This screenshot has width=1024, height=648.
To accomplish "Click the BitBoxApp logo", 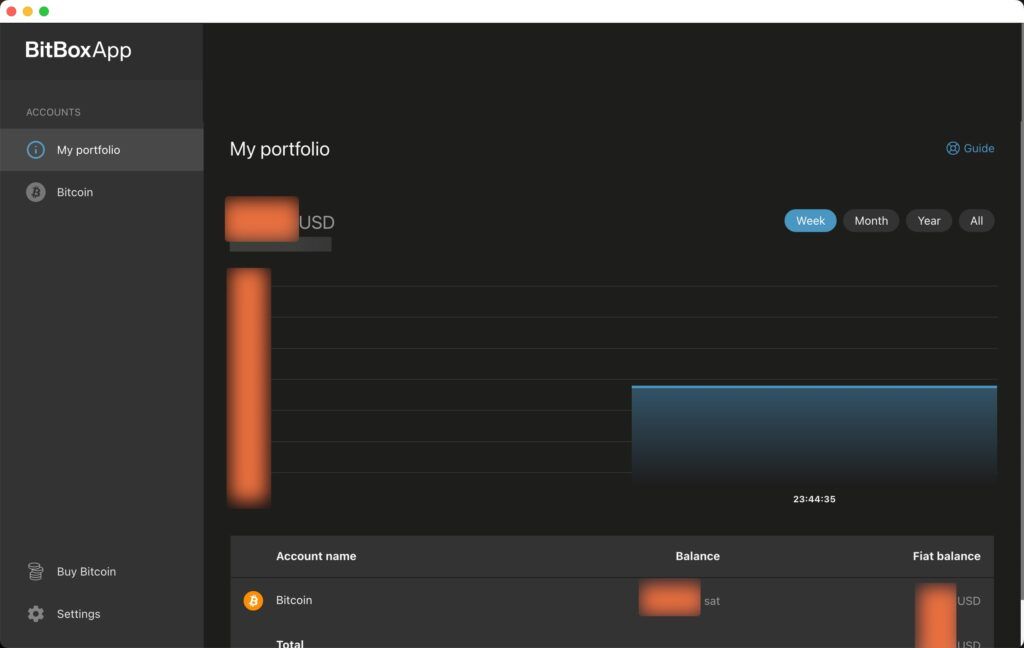I will pyautogui.click(x=78, y=50).
